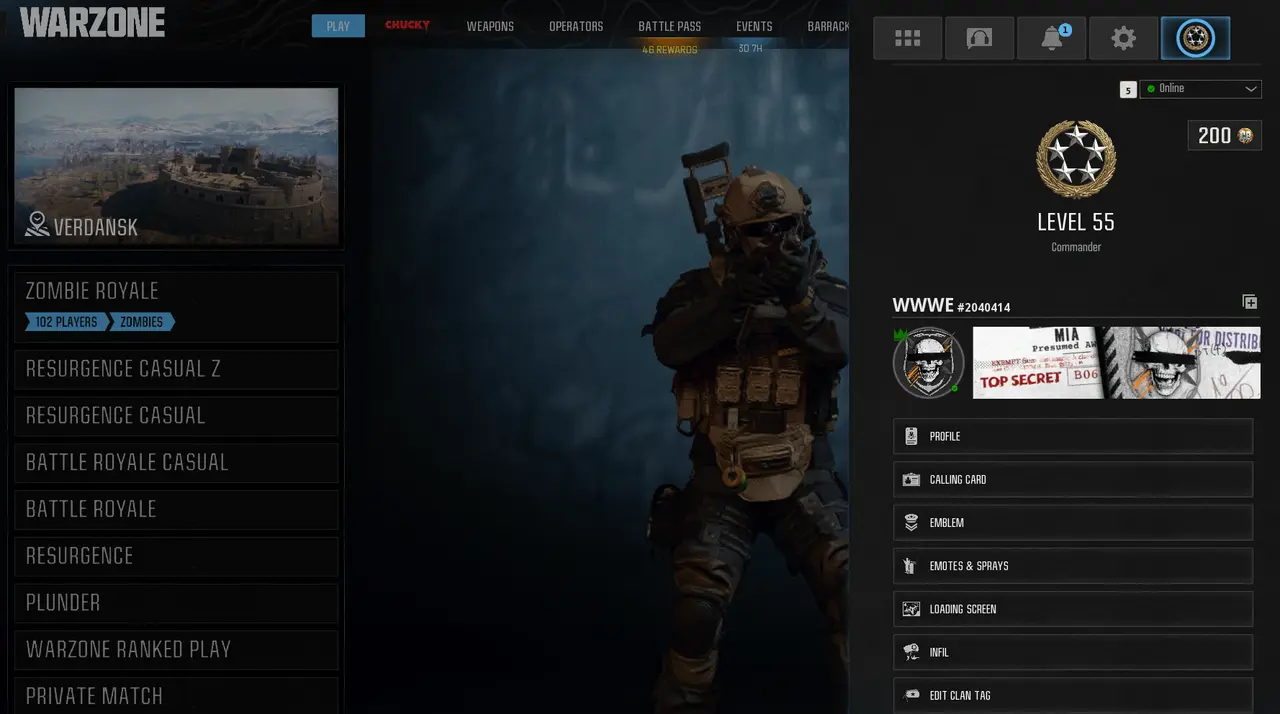
Task: Expand the Online status dropdown
Action: coord(1201,89)
